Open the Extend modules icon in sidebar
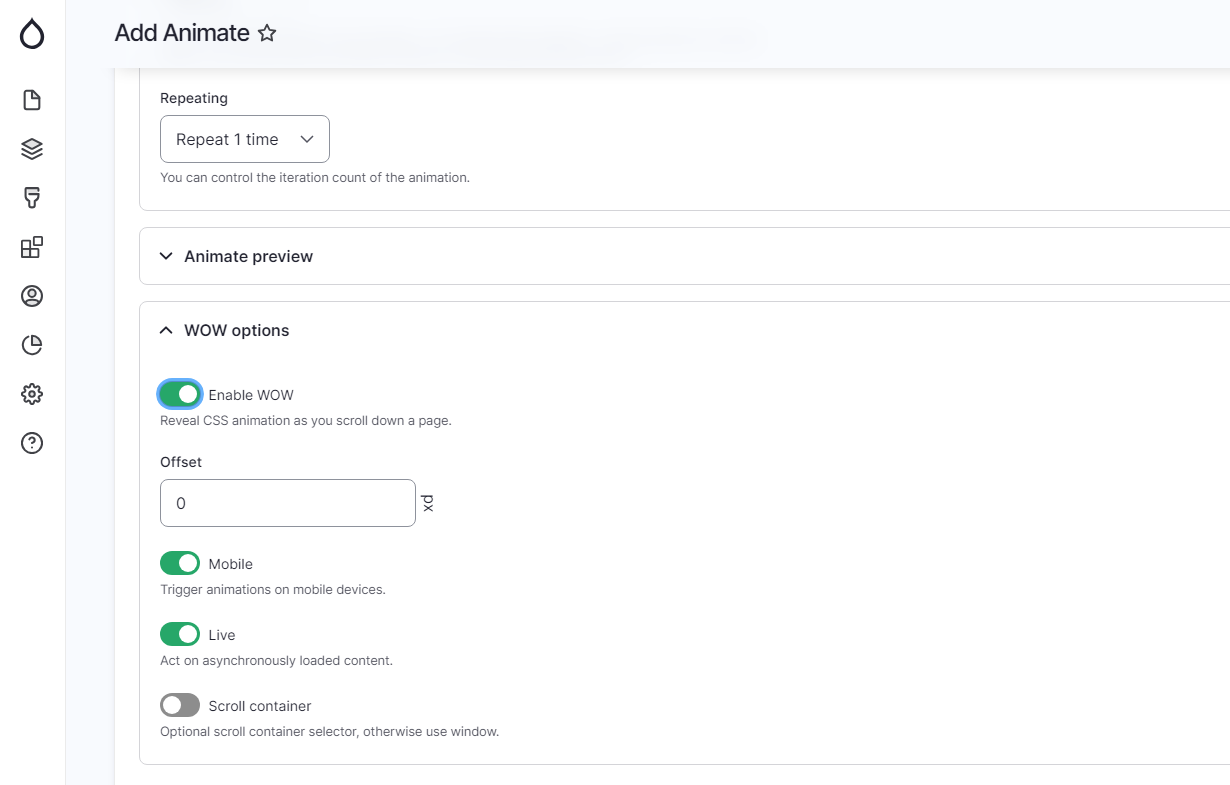 coord(32,247)
